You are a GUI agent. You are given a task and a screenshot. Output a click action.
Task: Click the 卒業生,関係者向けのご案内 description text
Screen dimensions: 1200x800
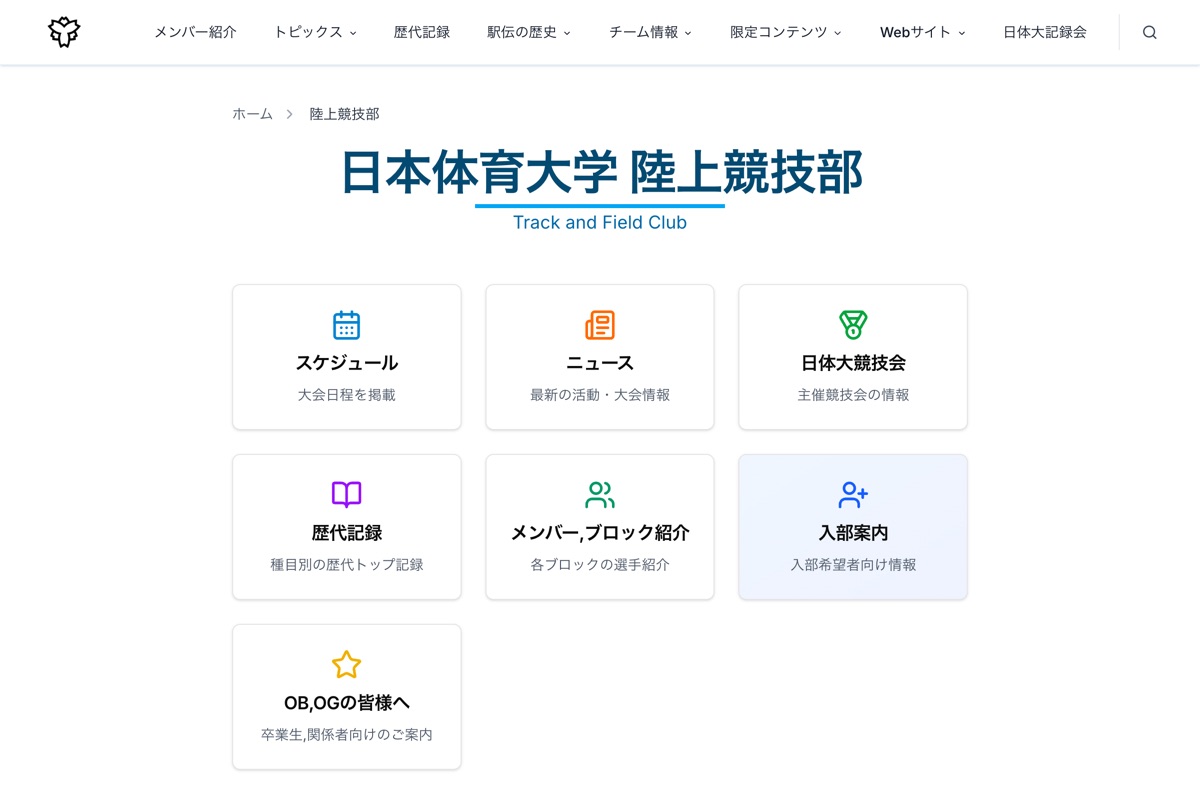(x=346, y=735)
